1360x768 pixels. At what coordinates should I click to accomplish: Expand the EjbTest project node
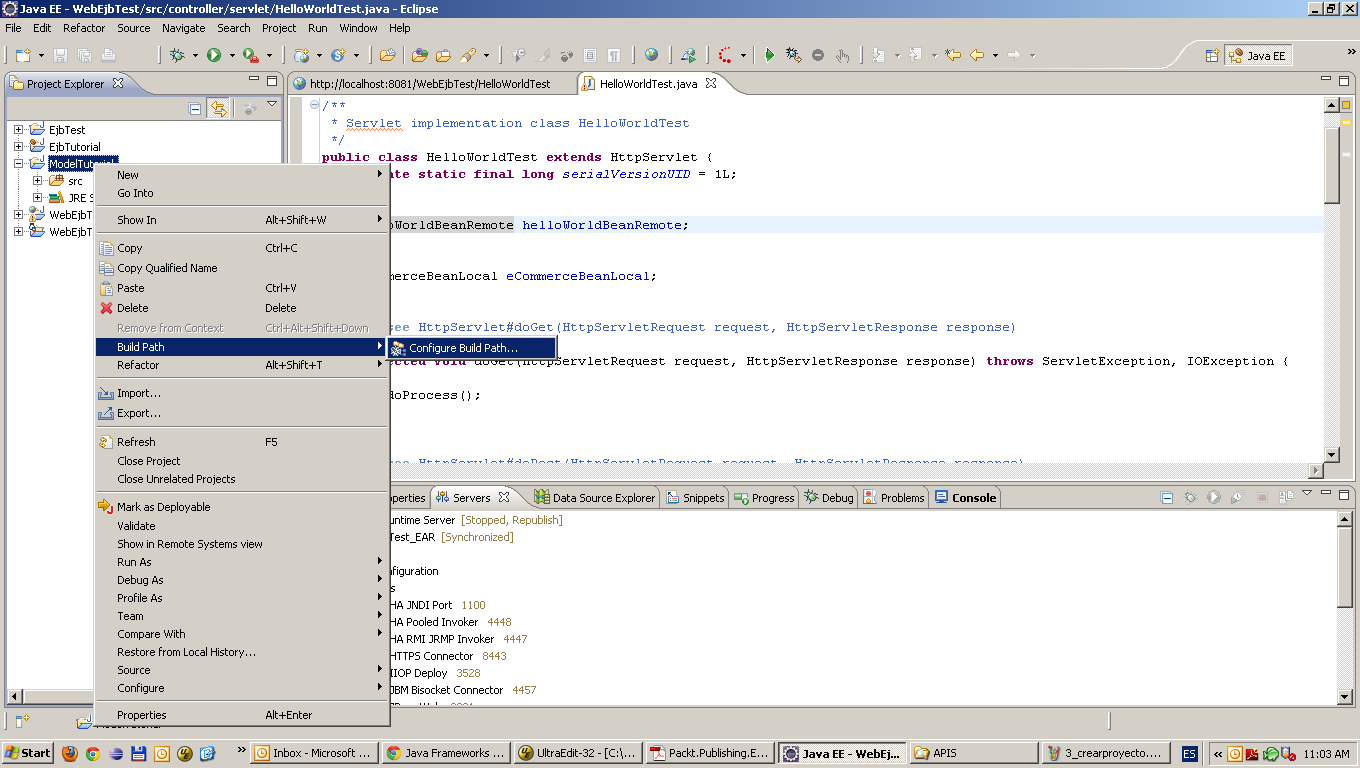[17, 129]
